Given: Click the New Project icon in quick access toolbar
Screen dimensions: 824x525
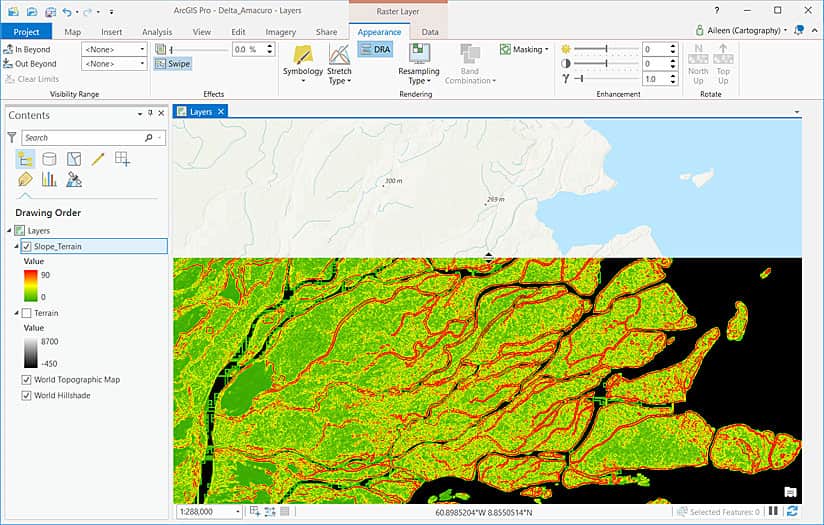Looking at the screenshot, I should [14, 11].
